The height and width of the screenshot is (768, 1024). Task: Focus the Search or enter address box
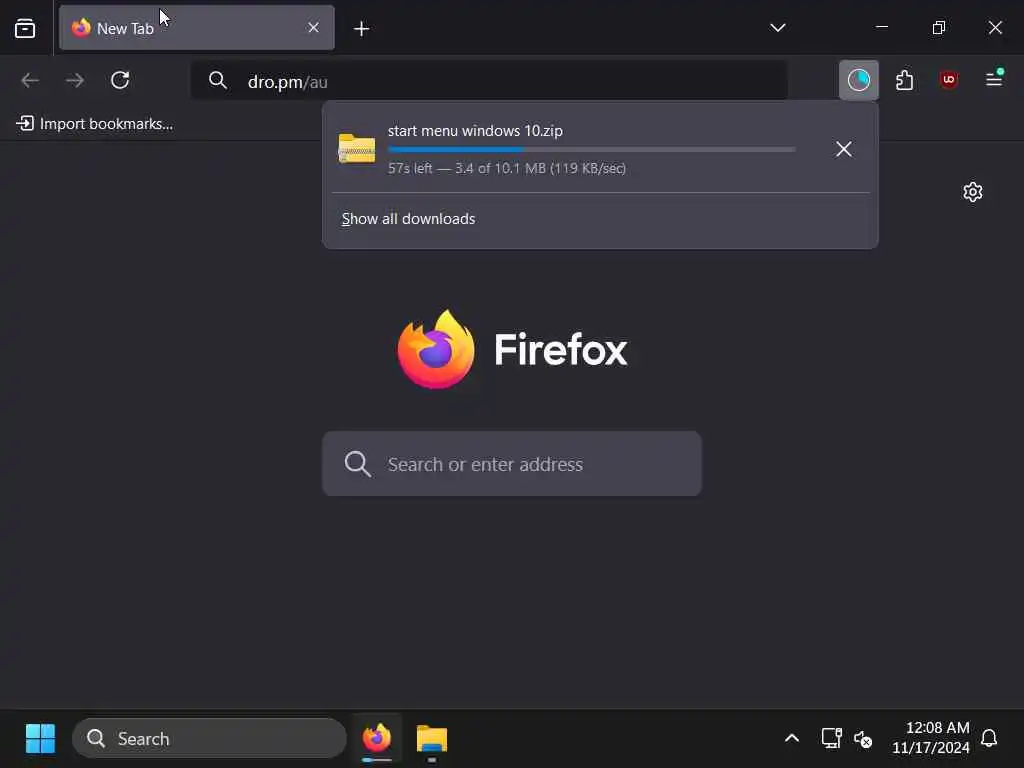click(x=512, y=464)
